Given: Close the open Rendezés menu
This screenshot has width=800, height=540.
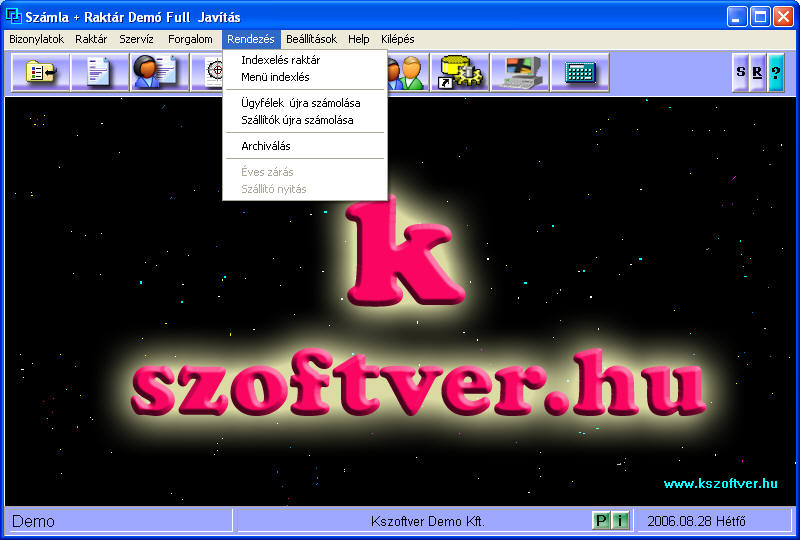Looking at the screenshot, I should click(x=251, y=39).
